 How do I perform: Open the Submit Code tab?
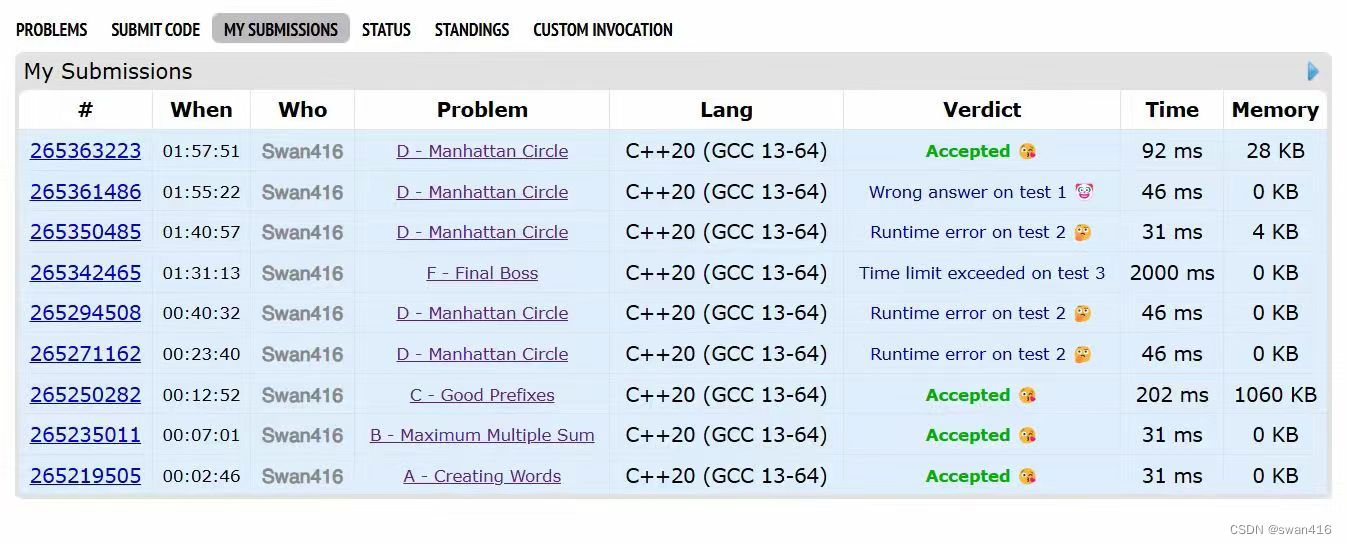point(156,30)
